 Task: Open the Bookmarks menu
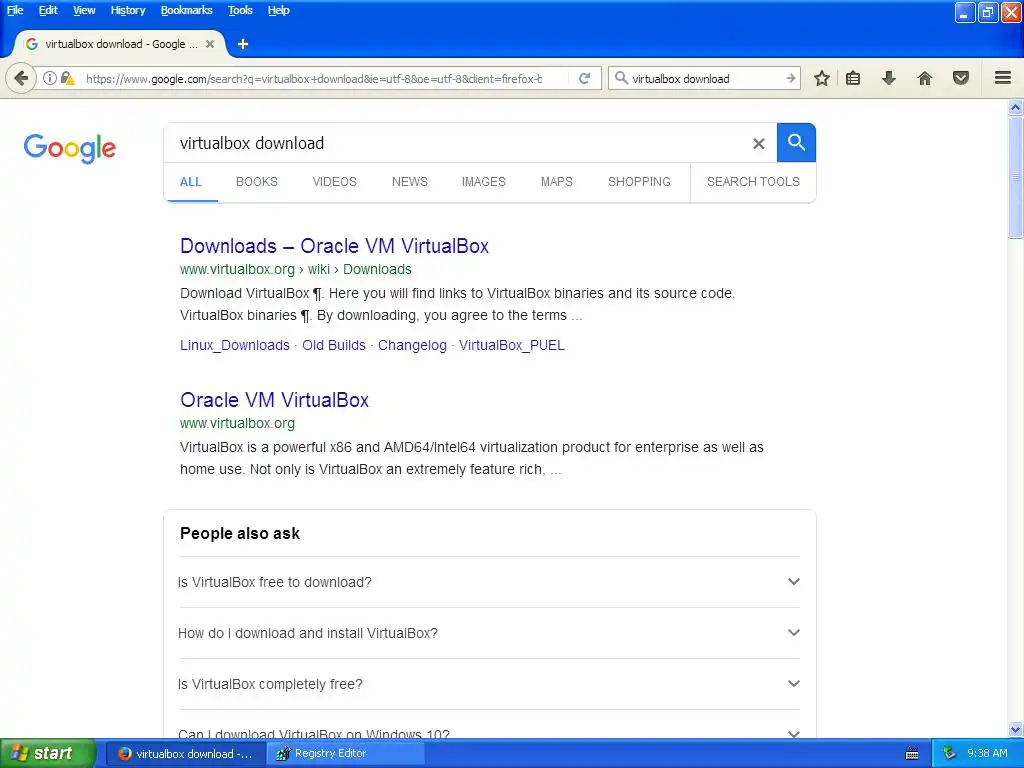186,10
